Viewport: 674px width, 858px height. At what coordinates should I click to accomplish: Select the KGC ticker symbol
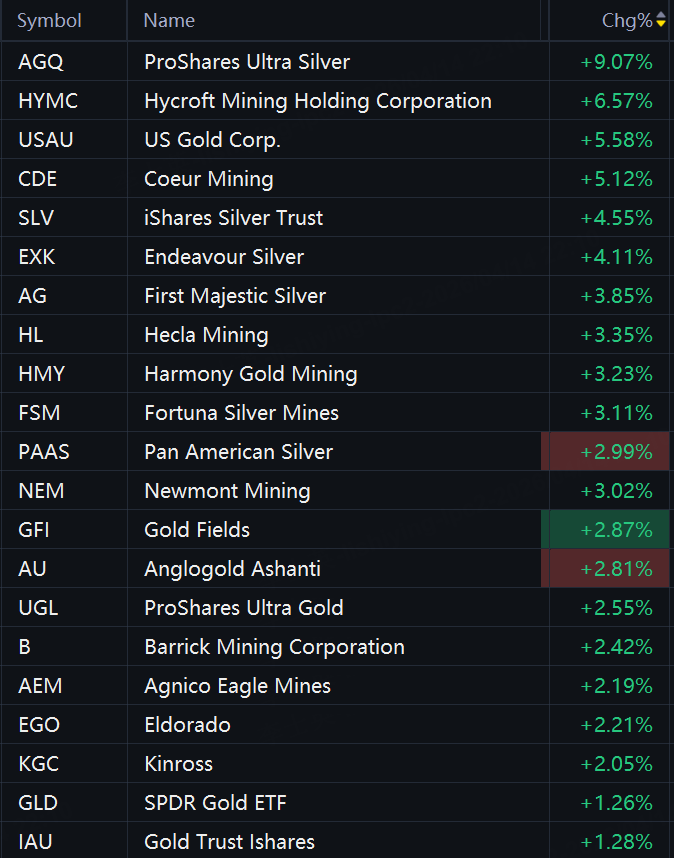tap(38, 764)
